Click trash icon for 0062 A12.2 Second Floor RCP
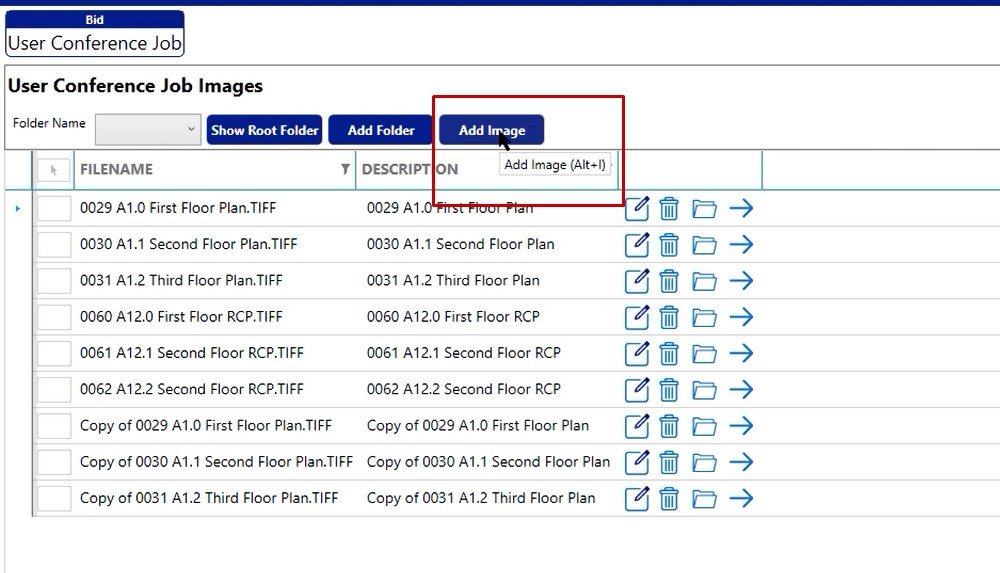 (x=669, y=390)
